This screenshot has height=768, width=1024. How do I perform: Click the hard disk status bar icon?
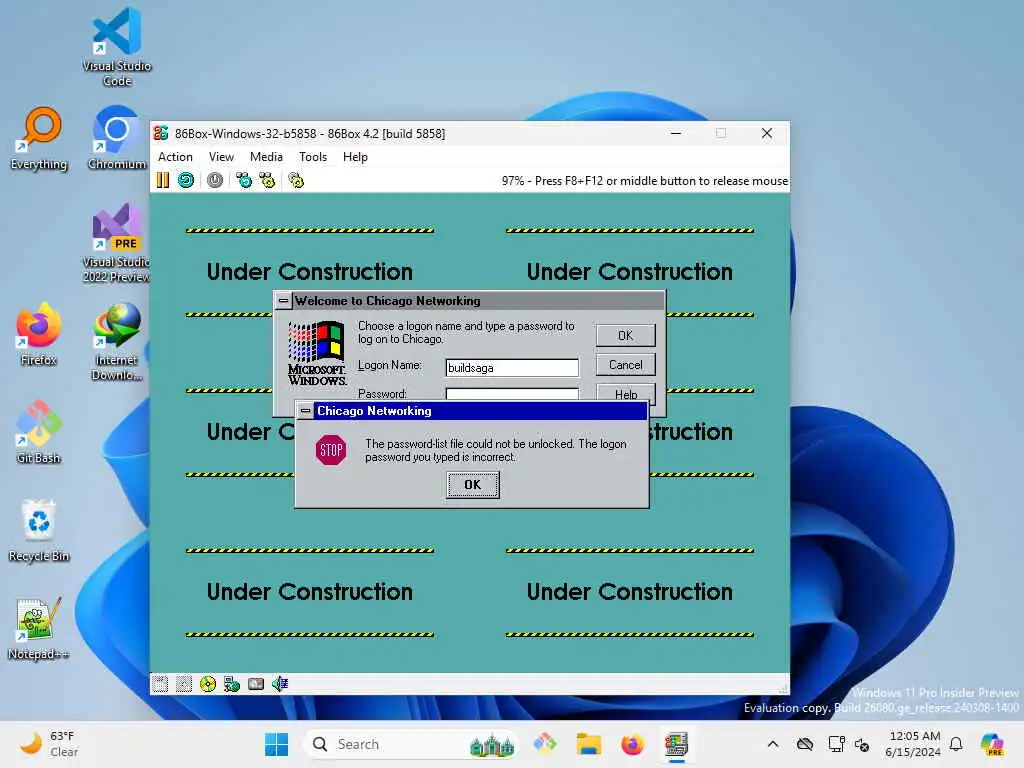pos(256,684)
